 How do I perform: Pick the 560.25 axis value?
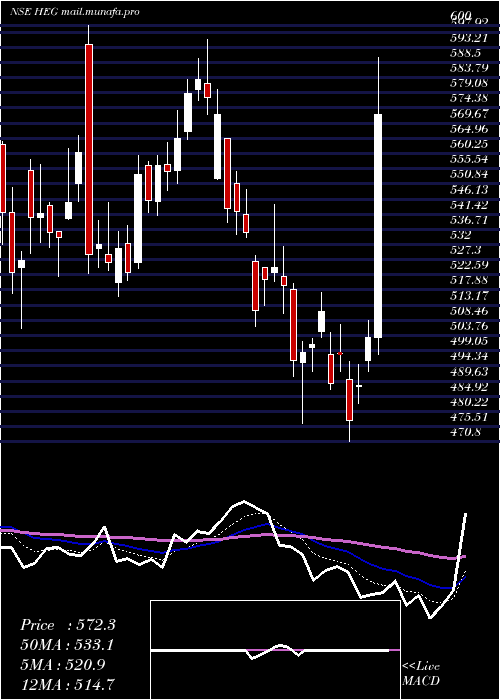pos(468,144)
